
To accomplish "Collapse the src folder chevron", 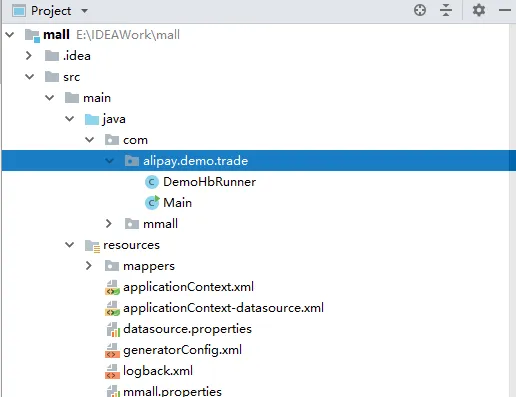I will point(30,77).
